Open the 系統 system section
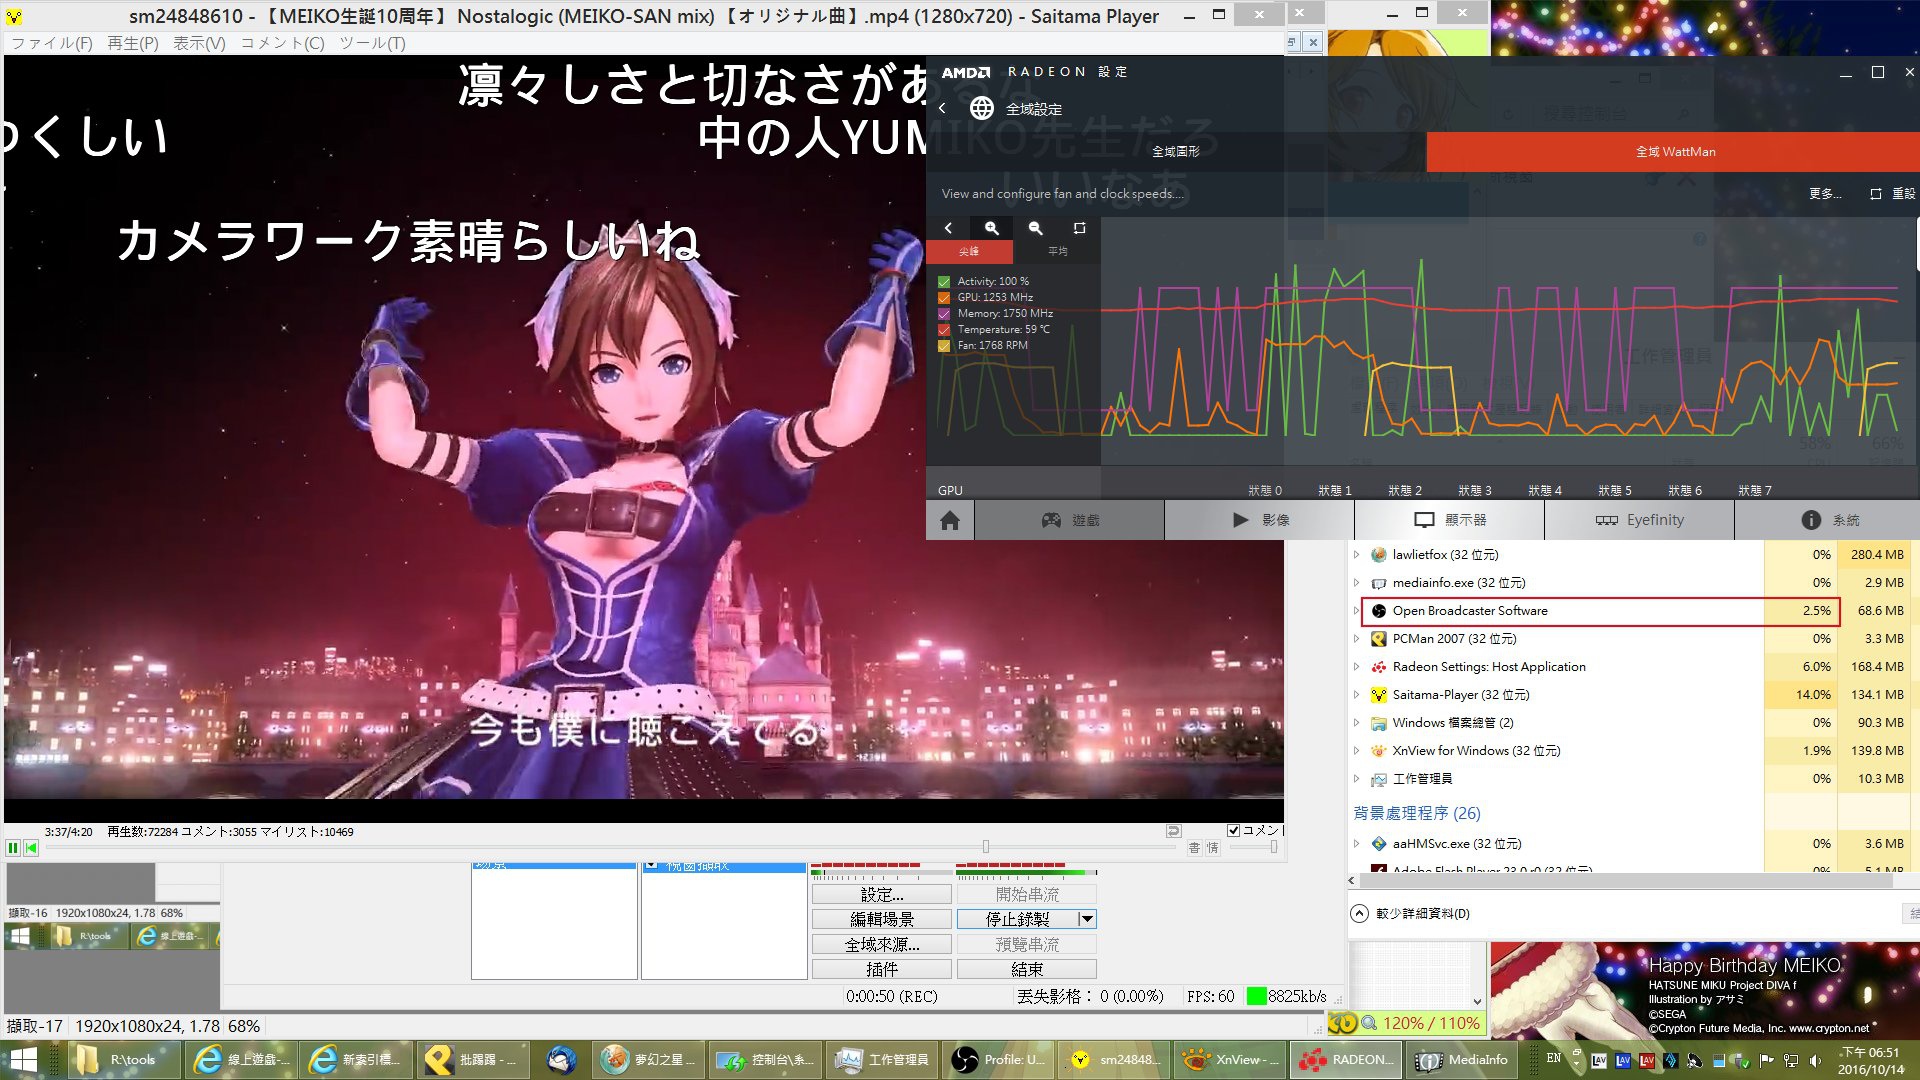This screenshot has height=1080, width=1920. (x=1828, y=520)
